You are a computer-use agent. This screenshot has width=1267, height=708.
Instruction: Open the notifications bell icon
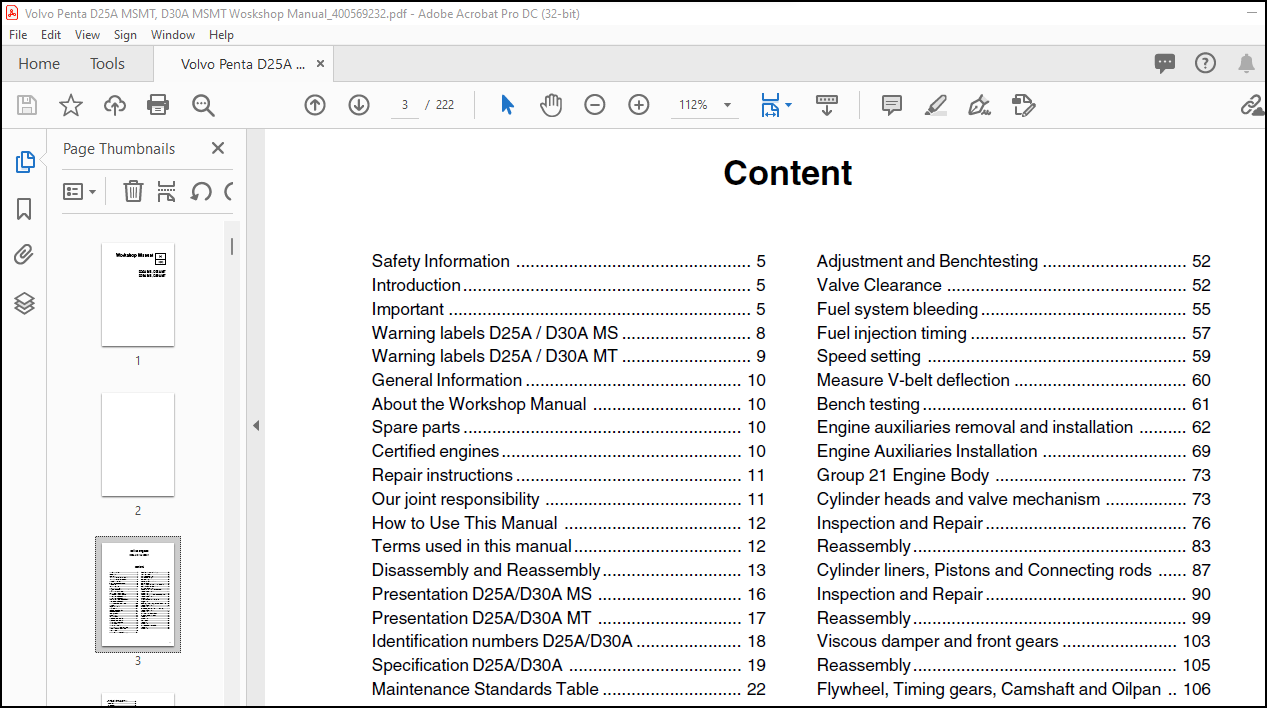(x=1246, y=64)
